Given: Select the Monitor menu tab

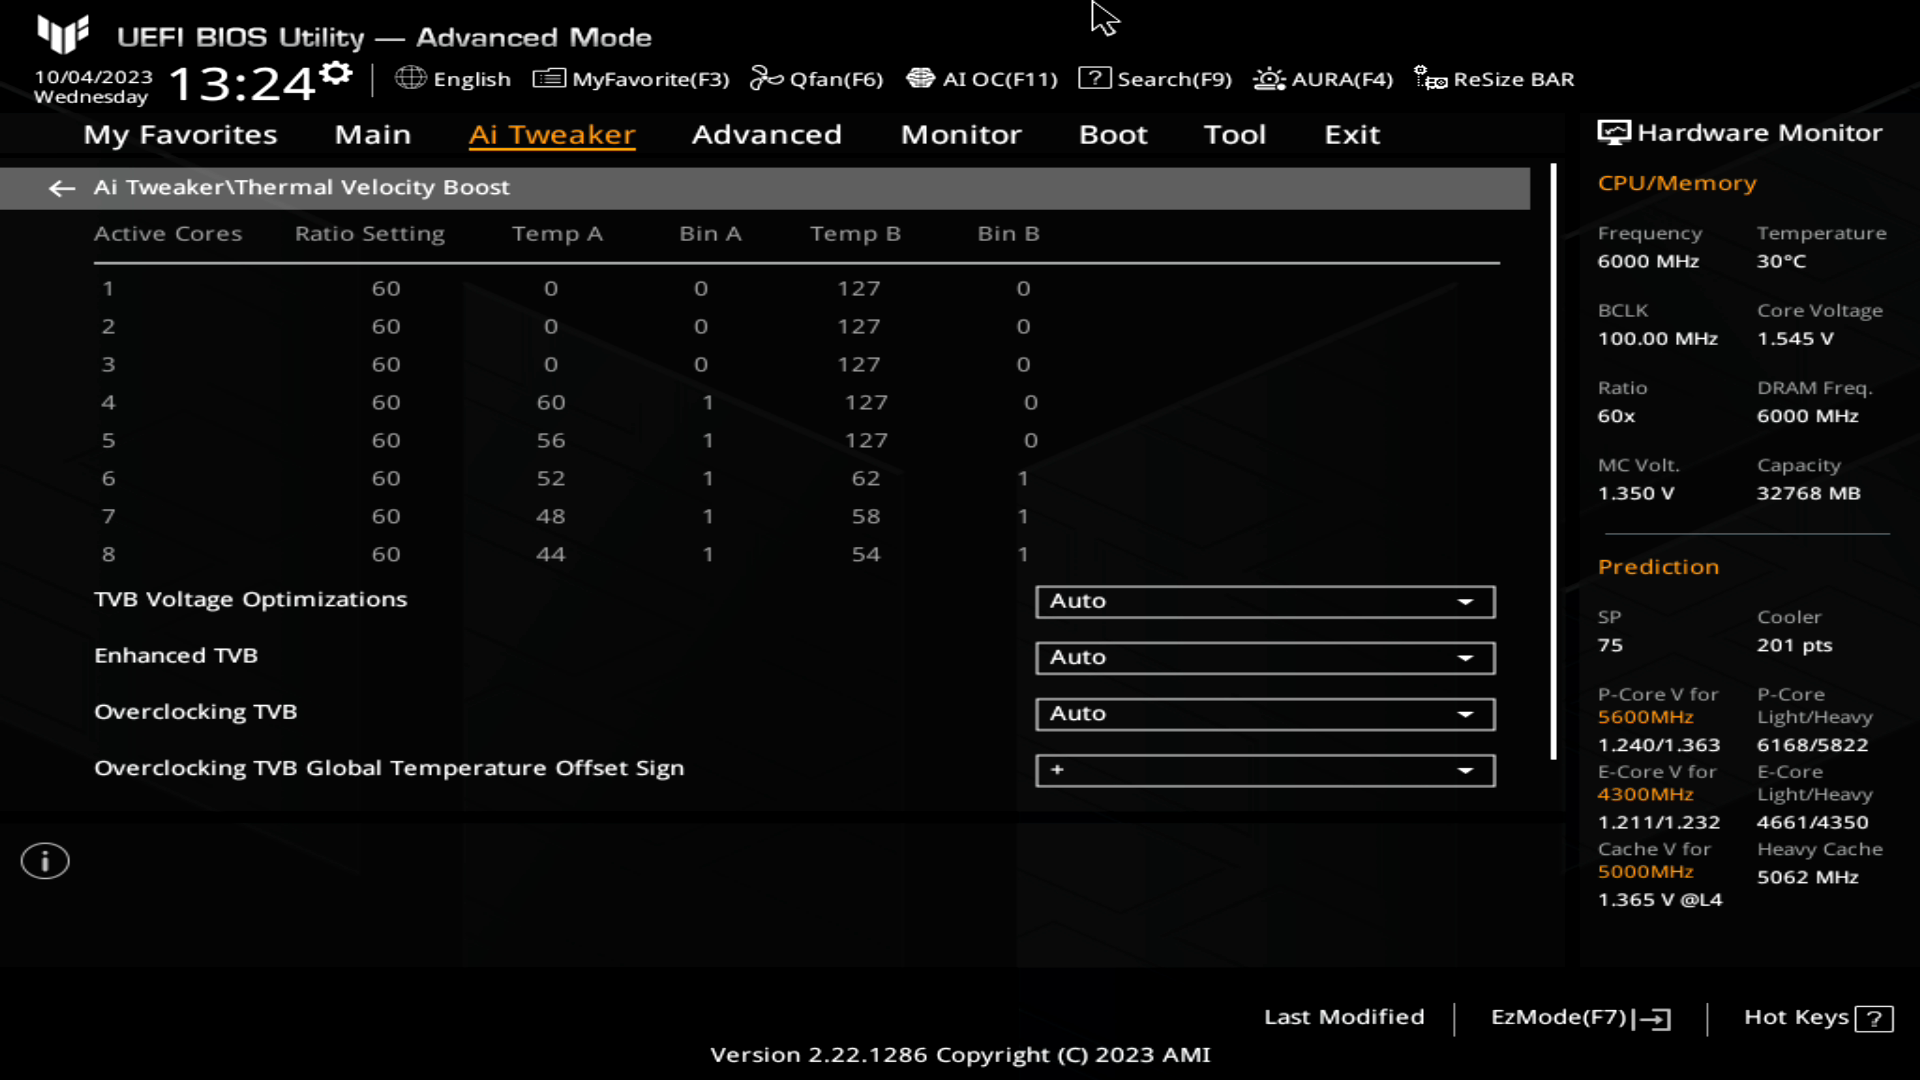Looking at the screenshot, I should click(961, 133).
